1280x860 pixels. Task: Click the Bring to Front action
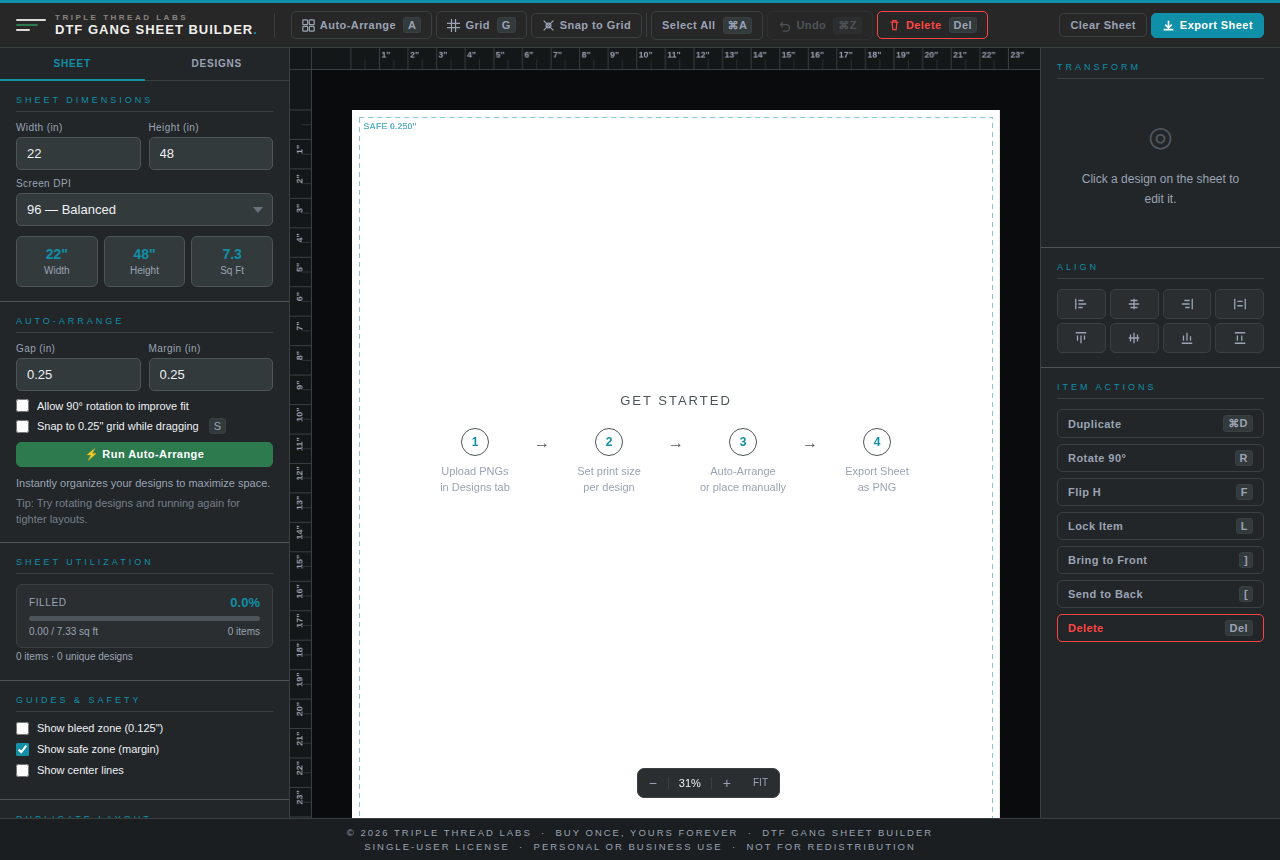(1160, 560)
